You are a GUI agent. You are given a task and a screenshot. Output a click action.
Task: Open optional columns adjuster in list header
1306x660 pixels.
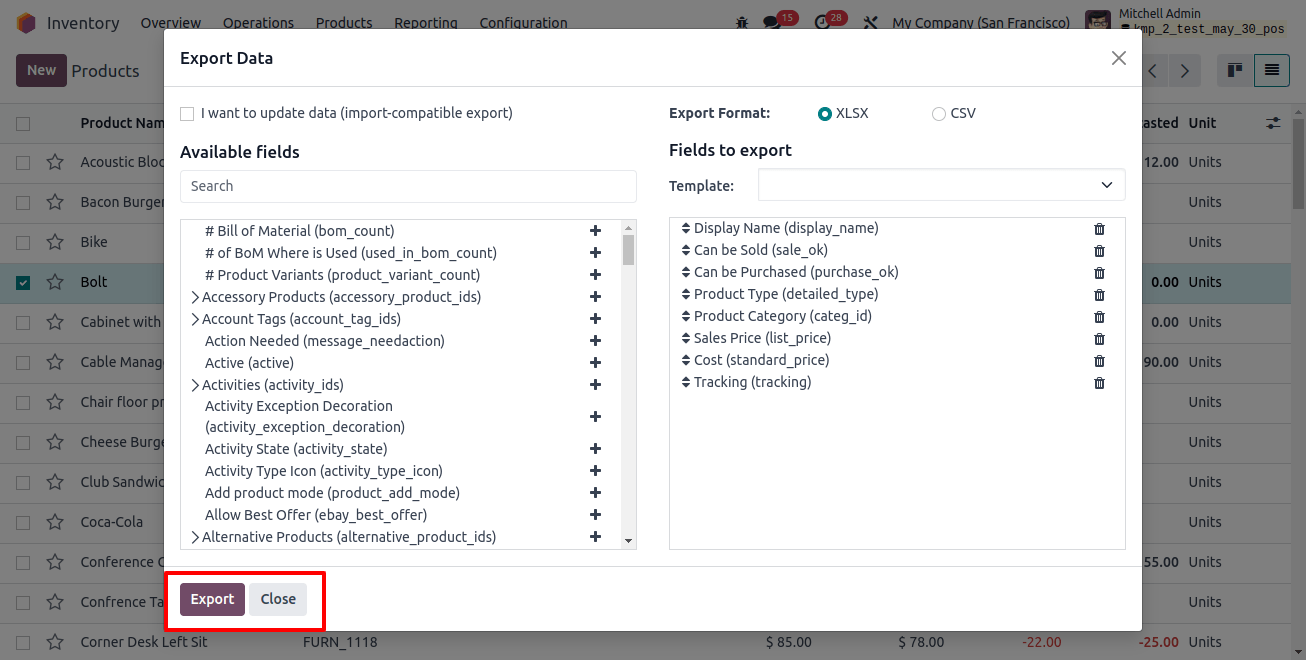tap(1273, 123)
